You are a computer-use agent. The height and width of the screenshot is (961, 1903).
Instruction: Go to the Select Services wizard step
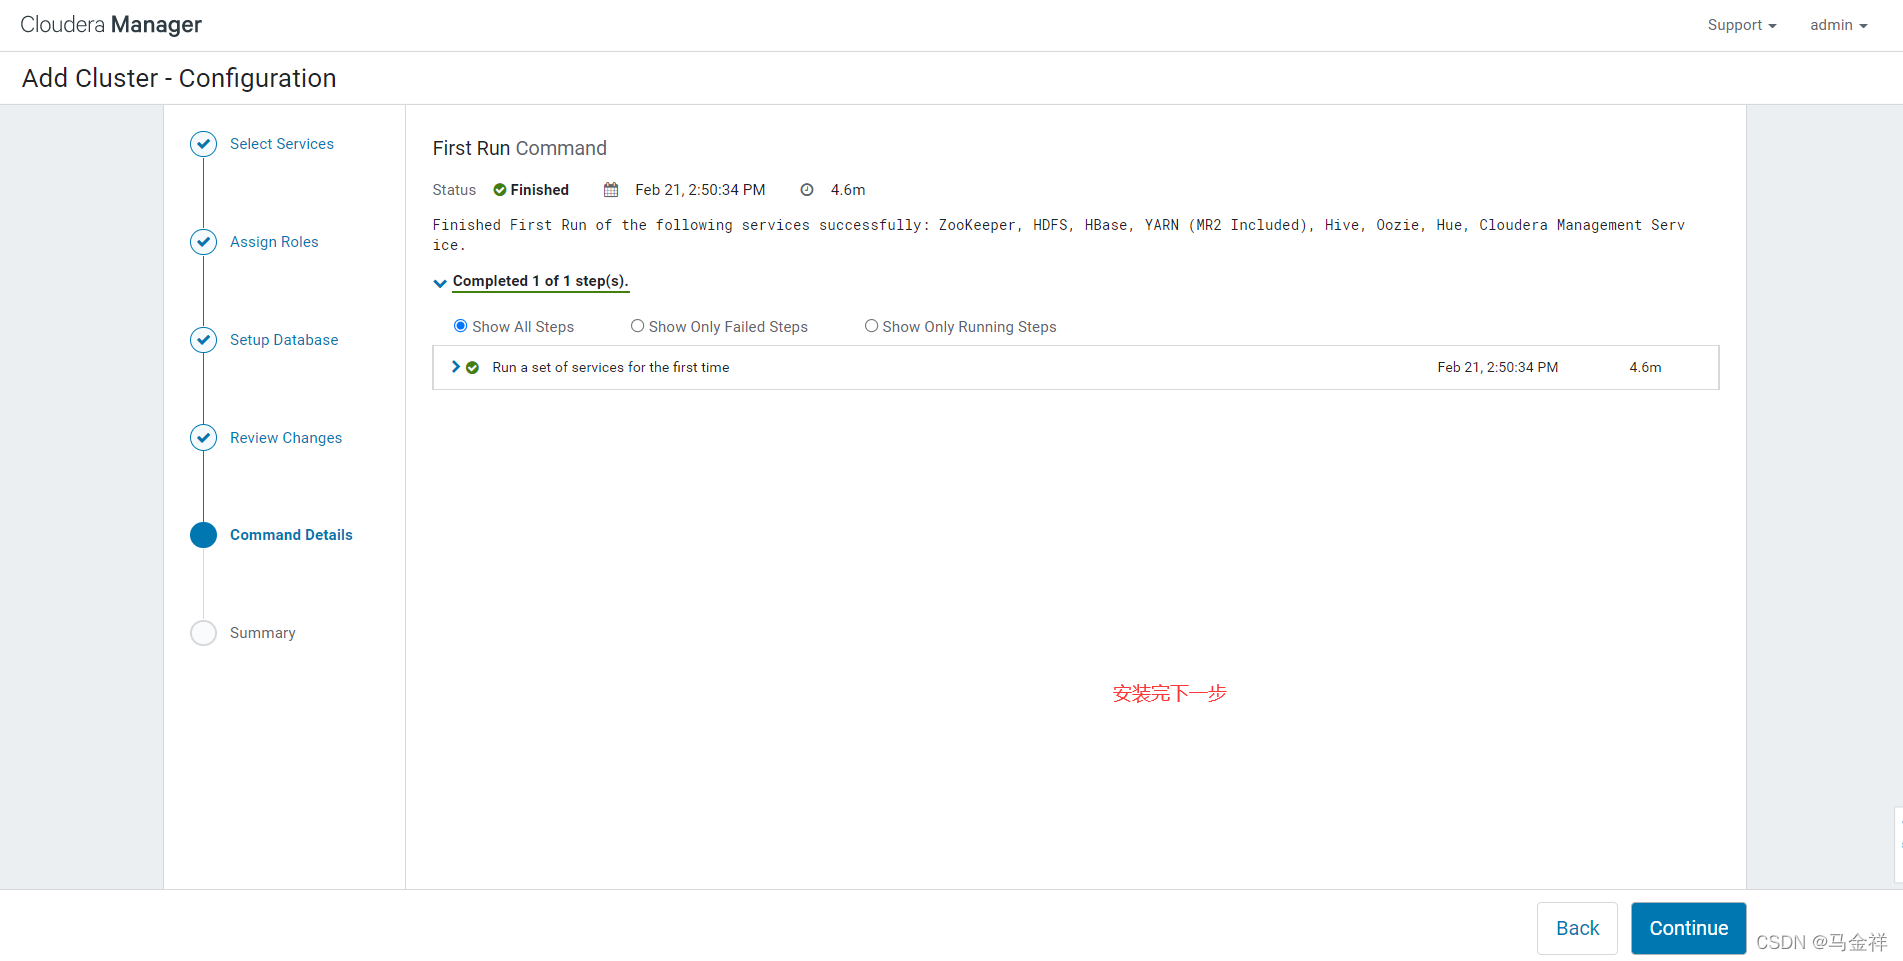[x=282, y=144]
